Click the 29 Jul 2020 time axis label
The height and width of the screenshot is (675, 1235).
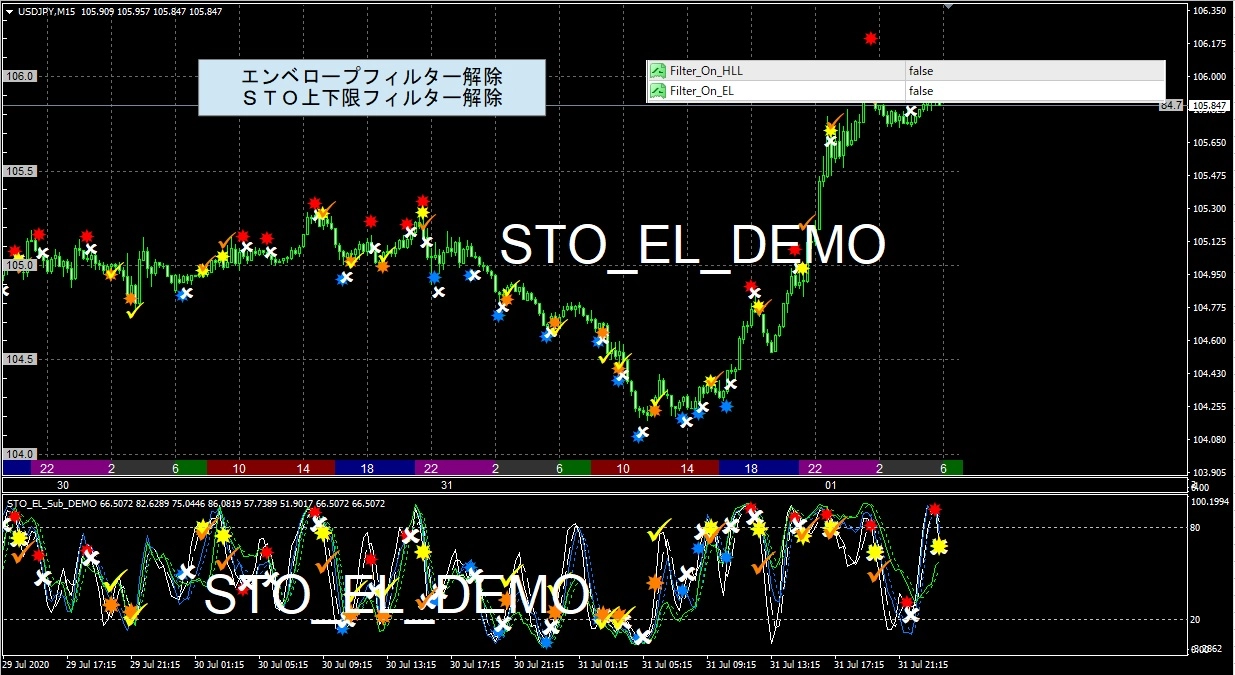click(26, 664)
